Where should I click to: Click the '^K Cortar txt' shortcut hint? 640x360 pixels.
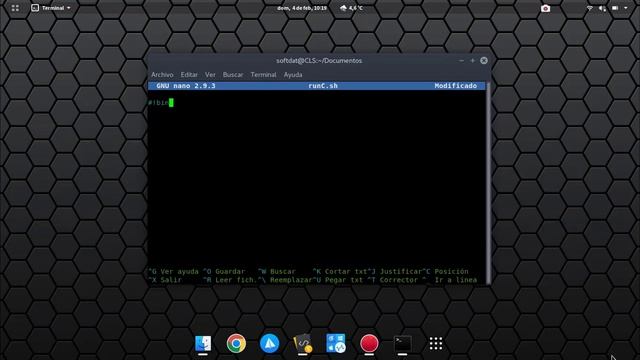click(x=340, y=271)
